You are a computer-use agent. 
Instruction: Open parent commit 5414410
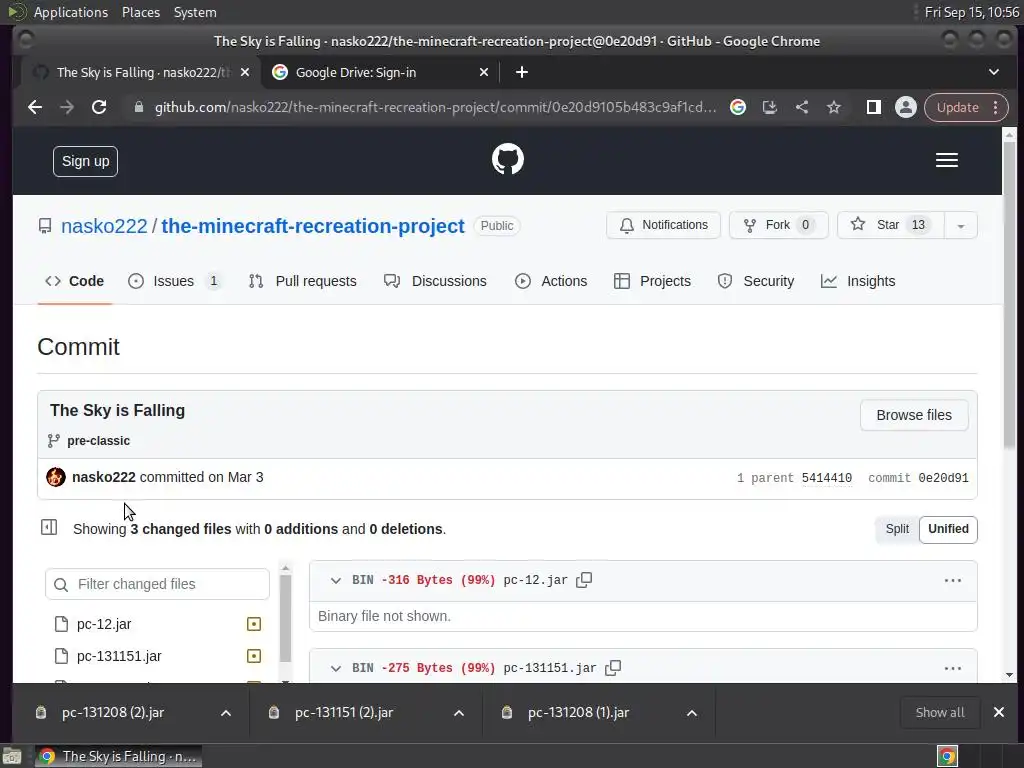coord(827,478)
